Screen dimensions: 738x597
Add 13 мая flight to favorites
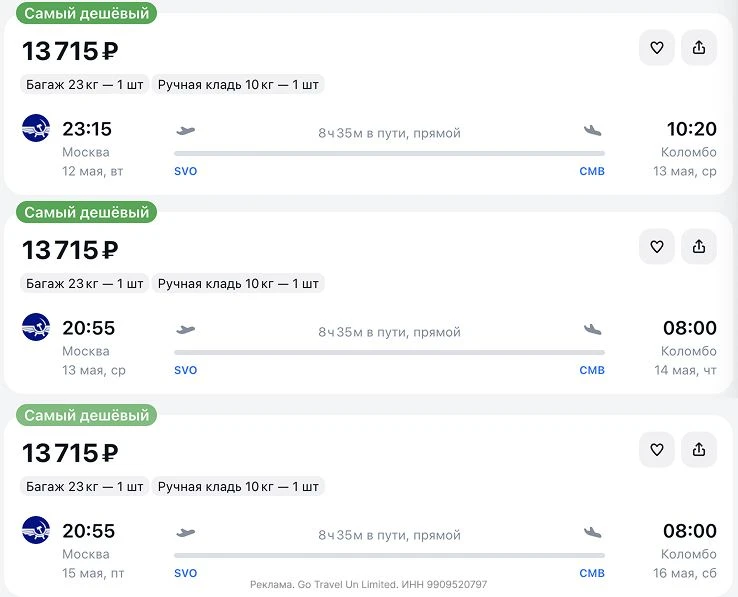click(657, 247)
